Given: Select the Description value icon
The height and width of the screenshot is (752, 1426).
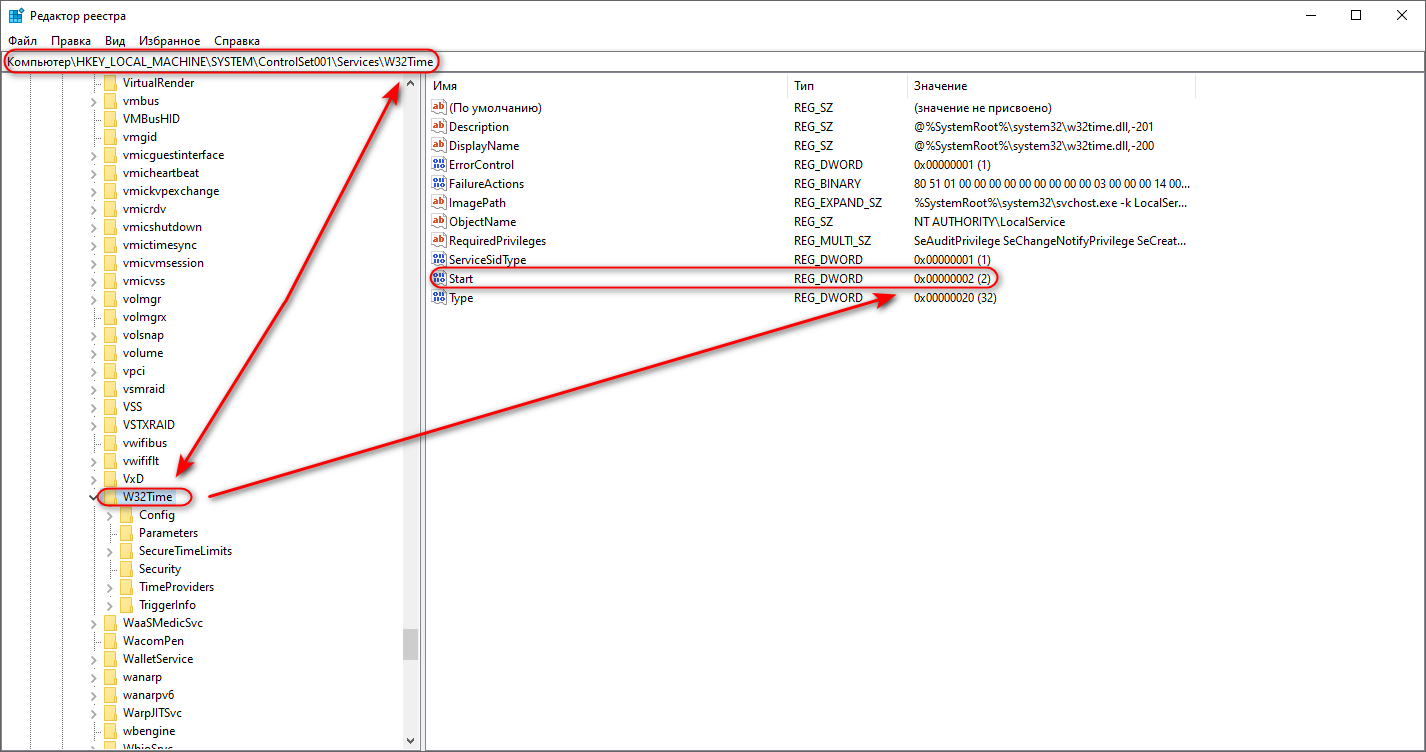Looking at the screenshot, I should coord(439,127).
